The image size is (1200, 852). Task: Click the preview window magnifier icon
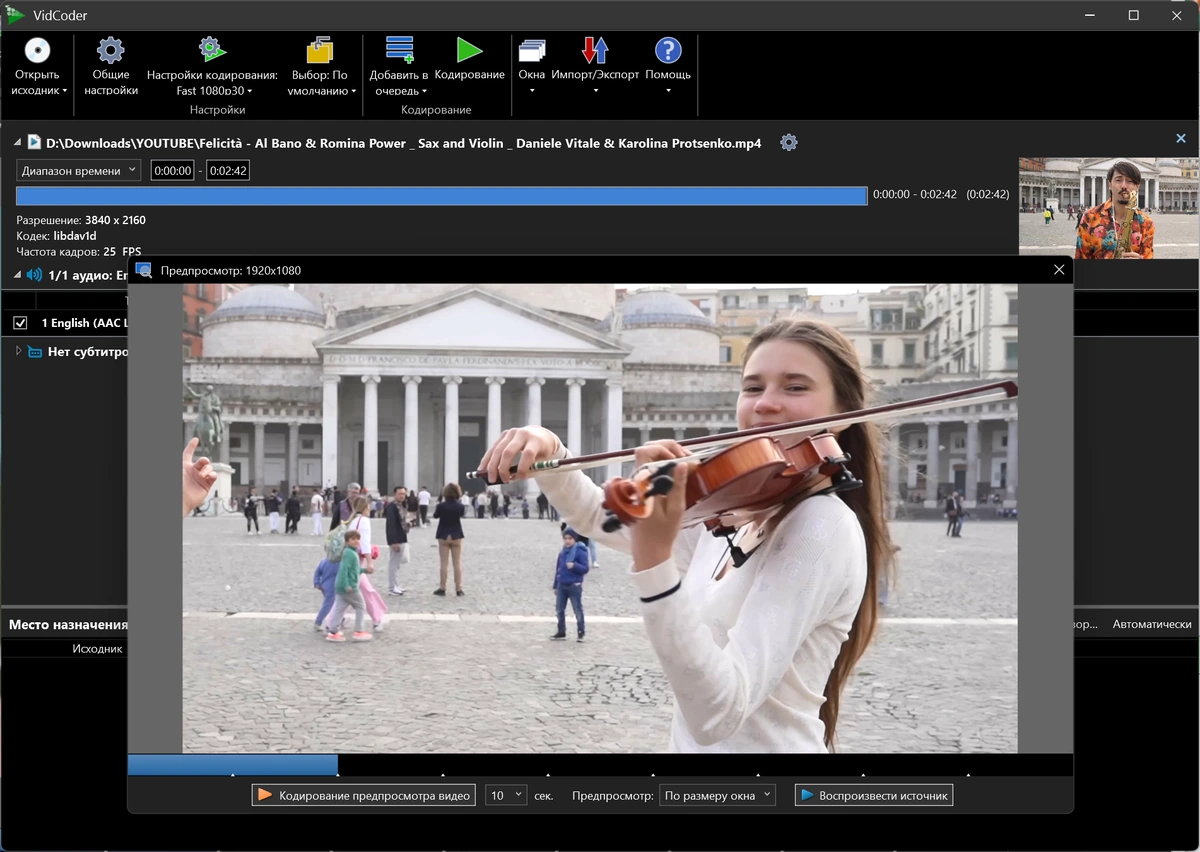pyautogui.click(x=144, y=270)
